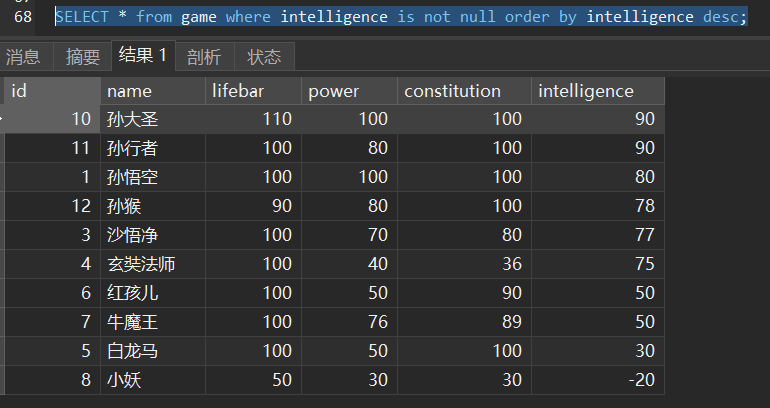Click intelligence value 80 of 孙悟空

tap(598, 177)
